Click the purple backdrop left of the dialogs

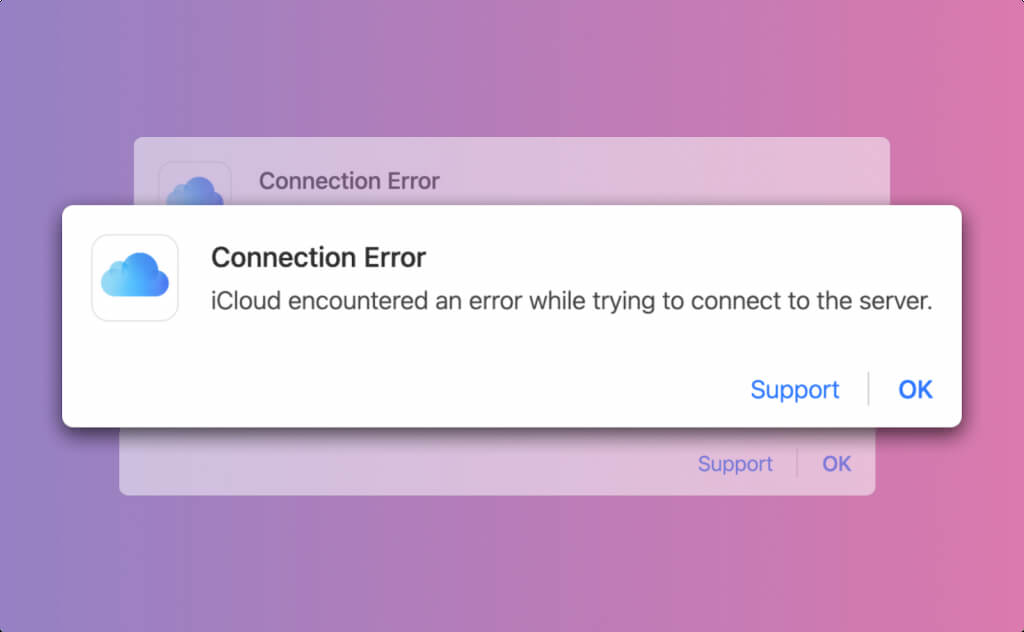pos(50,320)
